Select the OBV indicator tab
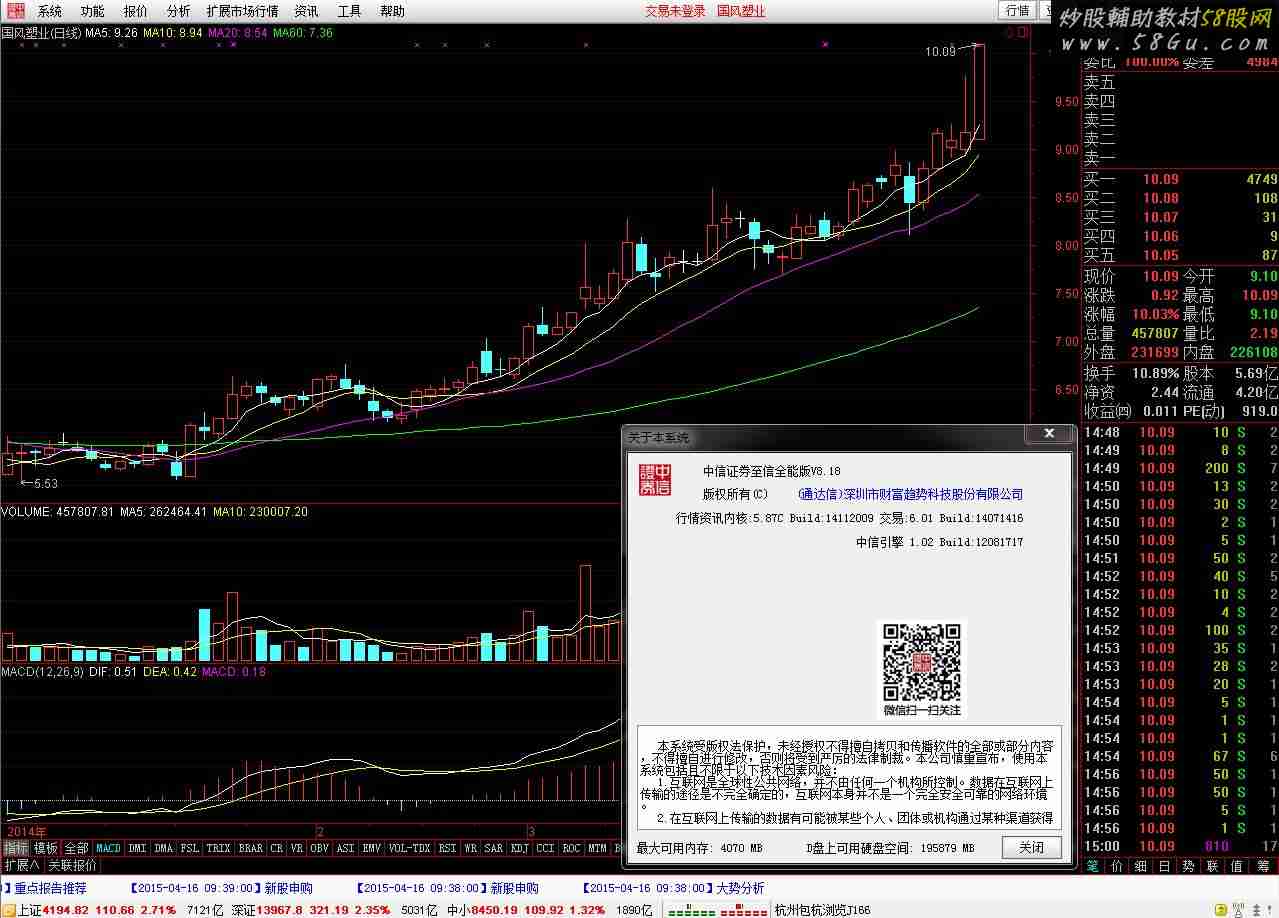The height and width of the screenshot is (918, 1279). (x=319, y=848)
